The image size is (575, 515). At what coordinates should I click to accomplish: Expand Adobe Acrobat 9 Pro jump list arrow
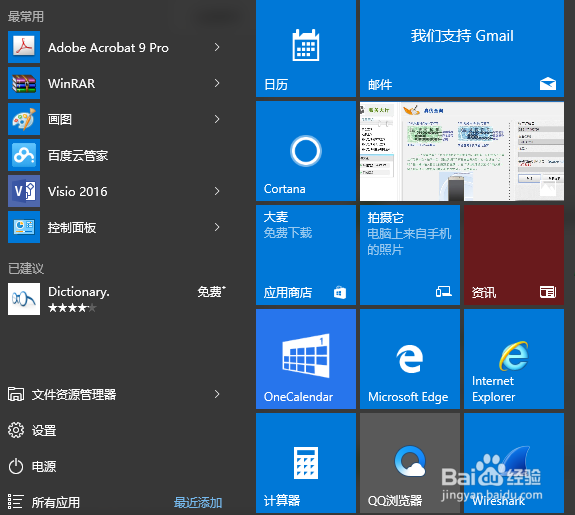point(217,47)
